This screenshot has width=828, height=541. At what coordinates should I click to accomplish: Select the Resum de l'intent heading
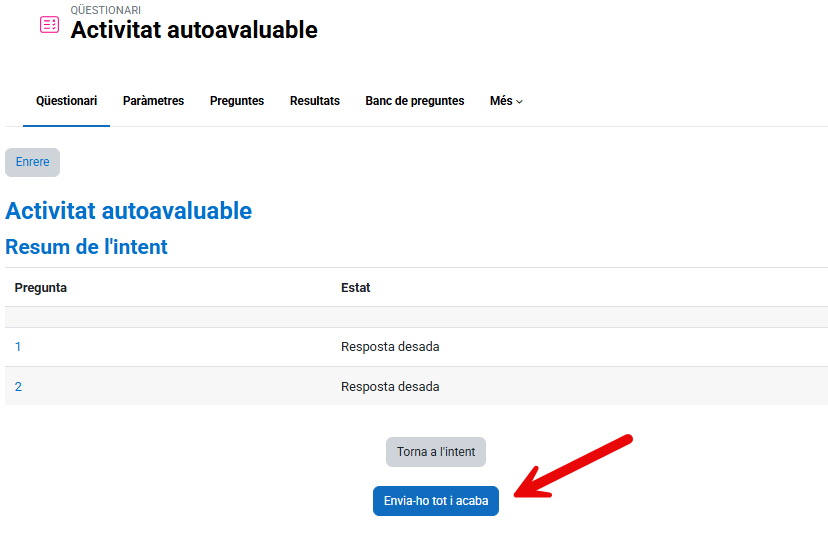86,246
